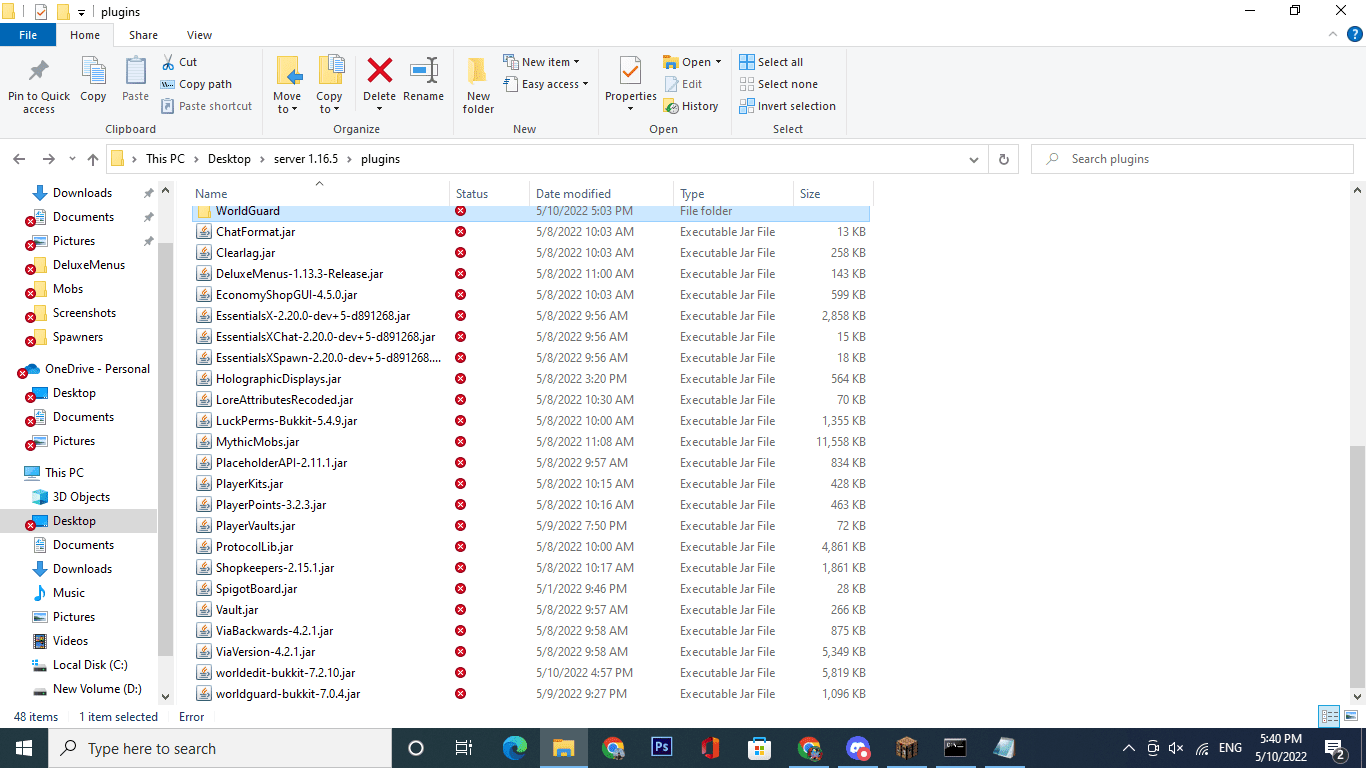Click the Search plugins field

[x=1190, y=159]
